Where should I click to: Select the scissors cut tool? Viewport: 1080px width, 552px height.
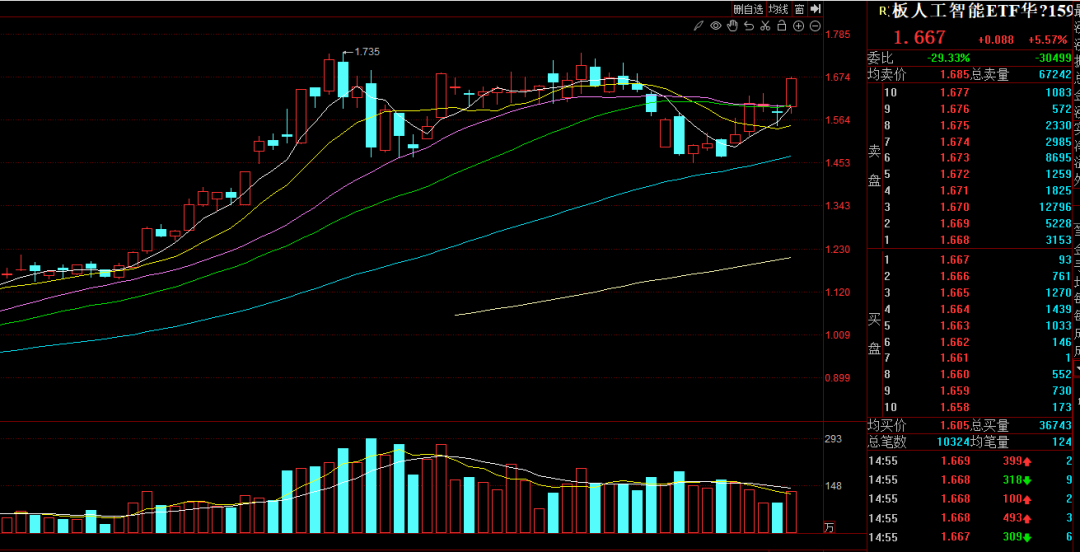(x=764, y=26)
